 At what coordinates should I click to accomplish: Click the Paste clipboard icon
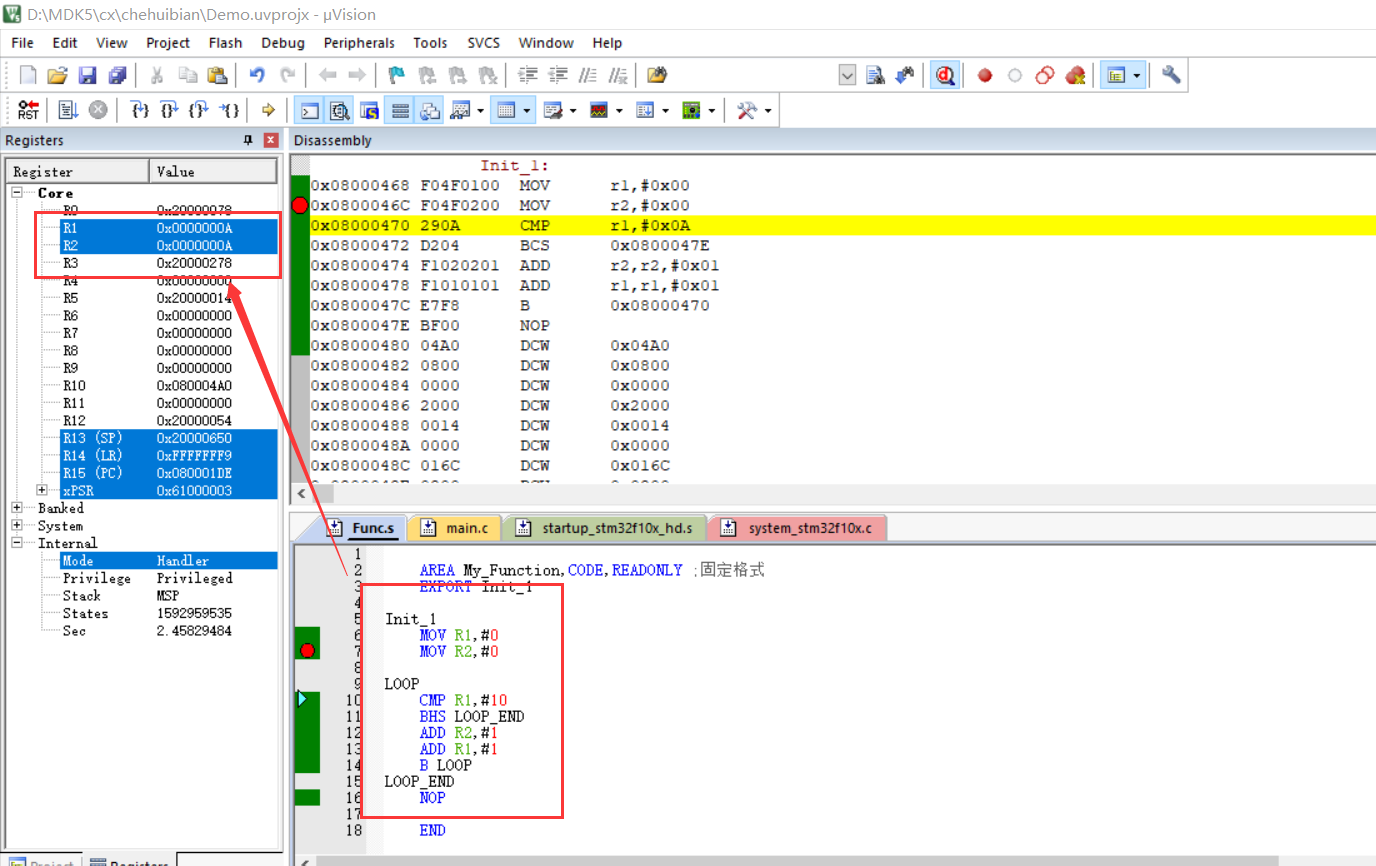[x=217, y=75]
